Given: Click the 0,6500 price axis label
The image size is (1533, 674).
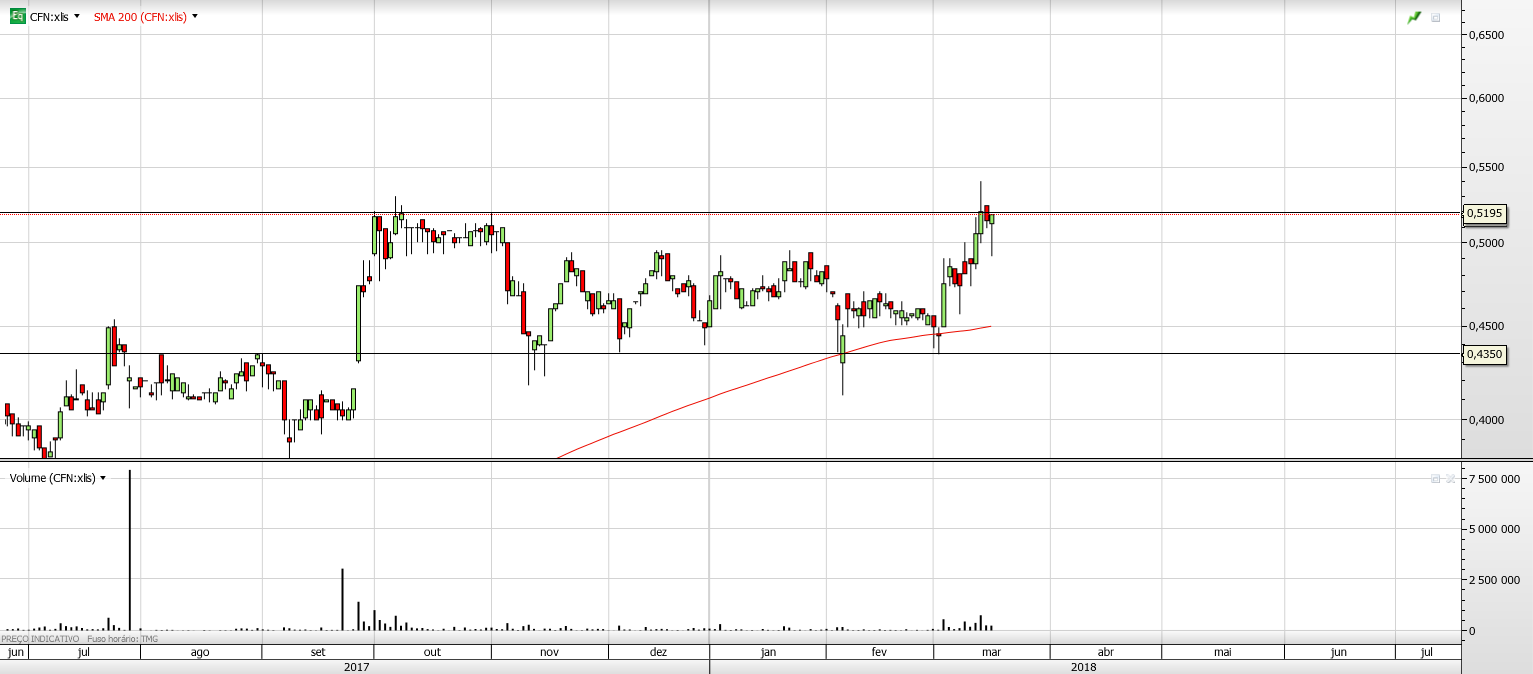Looking at the screenshot, I should (x=1486, y=35).
